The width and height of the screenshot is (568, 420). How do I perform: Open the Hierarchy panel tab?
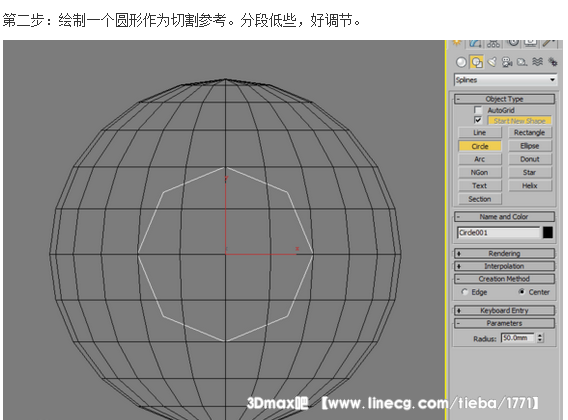point(493,43)
